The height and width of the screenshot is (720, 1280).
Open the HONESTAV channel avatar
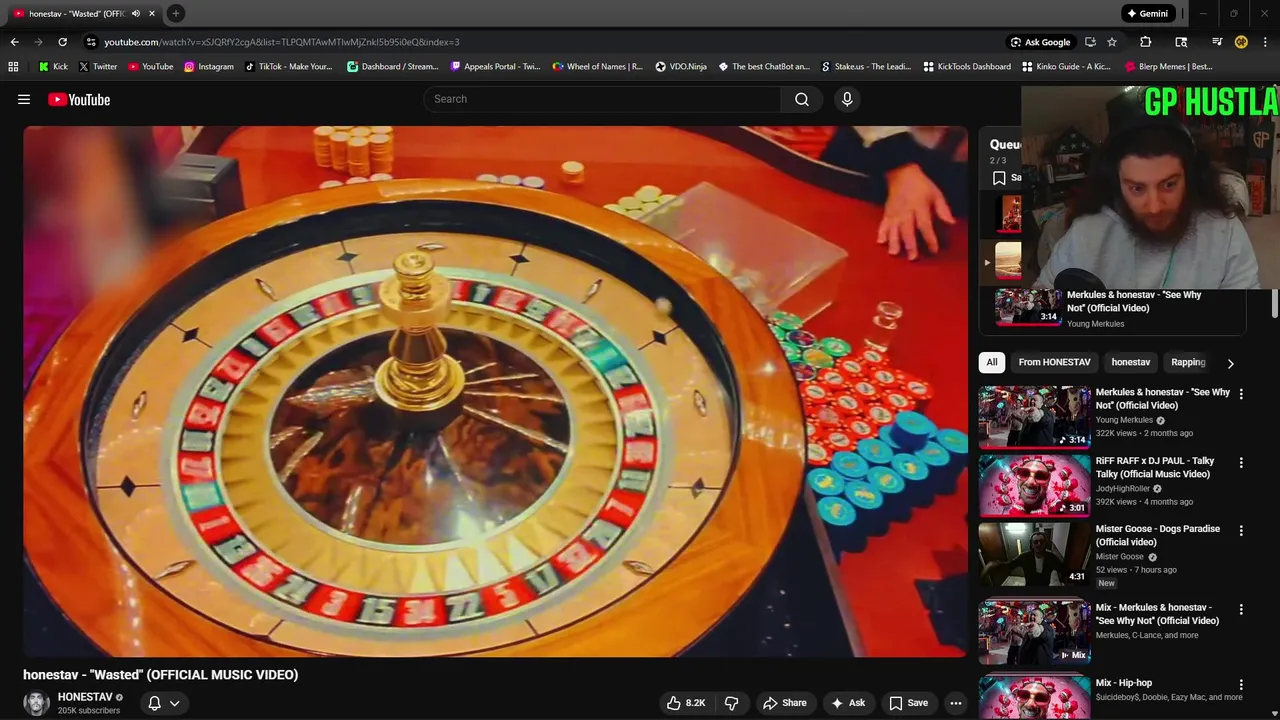click(x=37, y=703)
